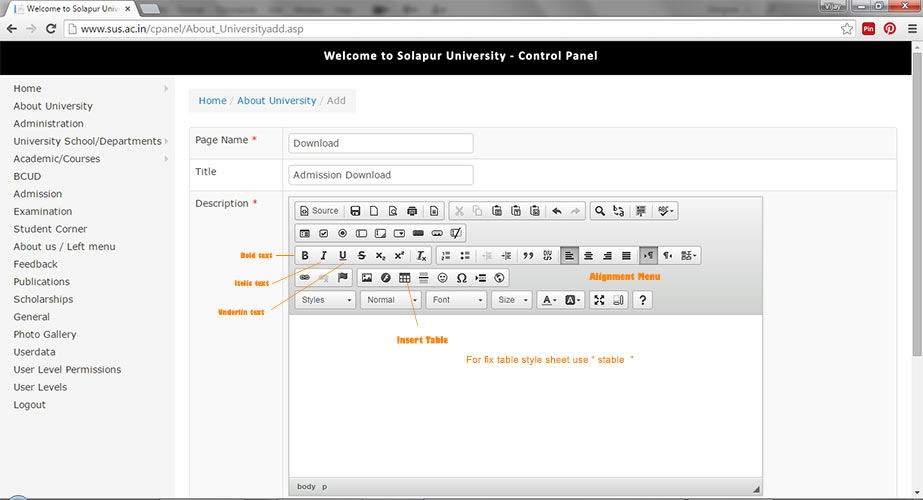Insert a bulleted list
Screen dimensions: 923x500
464,256
